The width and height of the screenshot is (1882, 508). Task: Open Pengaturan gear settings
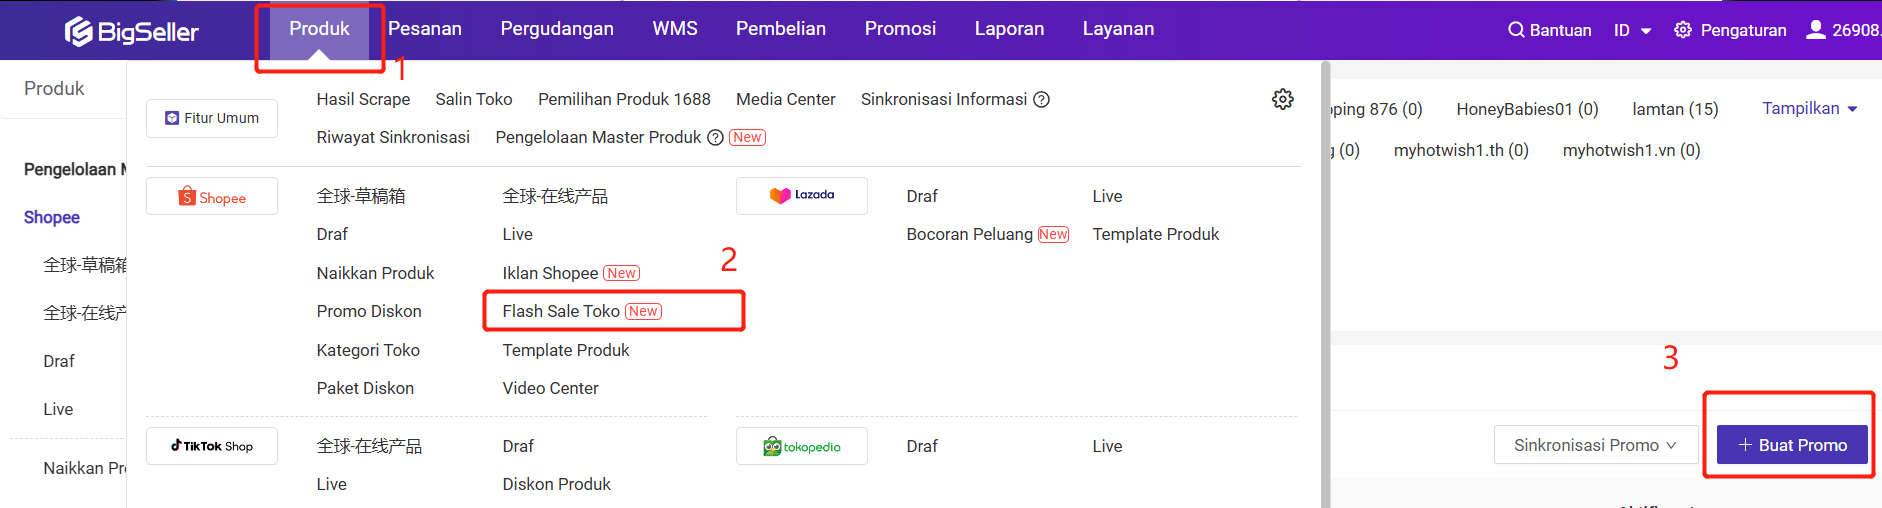[x=1683, y=30]
